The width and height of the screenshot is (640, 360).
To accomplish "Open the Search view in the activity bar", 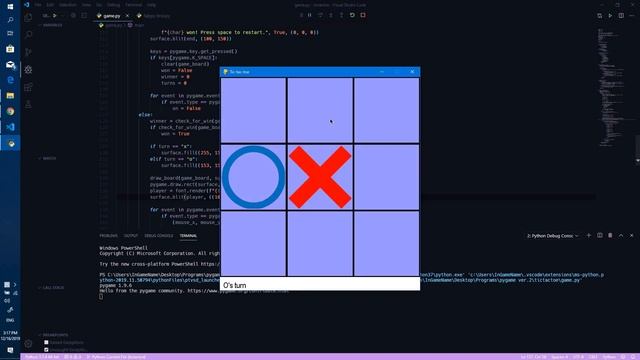I will coord(28,35).
